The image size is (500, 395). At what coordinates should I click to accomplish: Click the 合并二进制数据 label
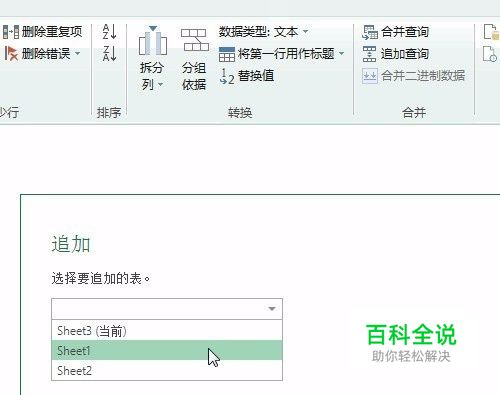click(x=423, y=76)
